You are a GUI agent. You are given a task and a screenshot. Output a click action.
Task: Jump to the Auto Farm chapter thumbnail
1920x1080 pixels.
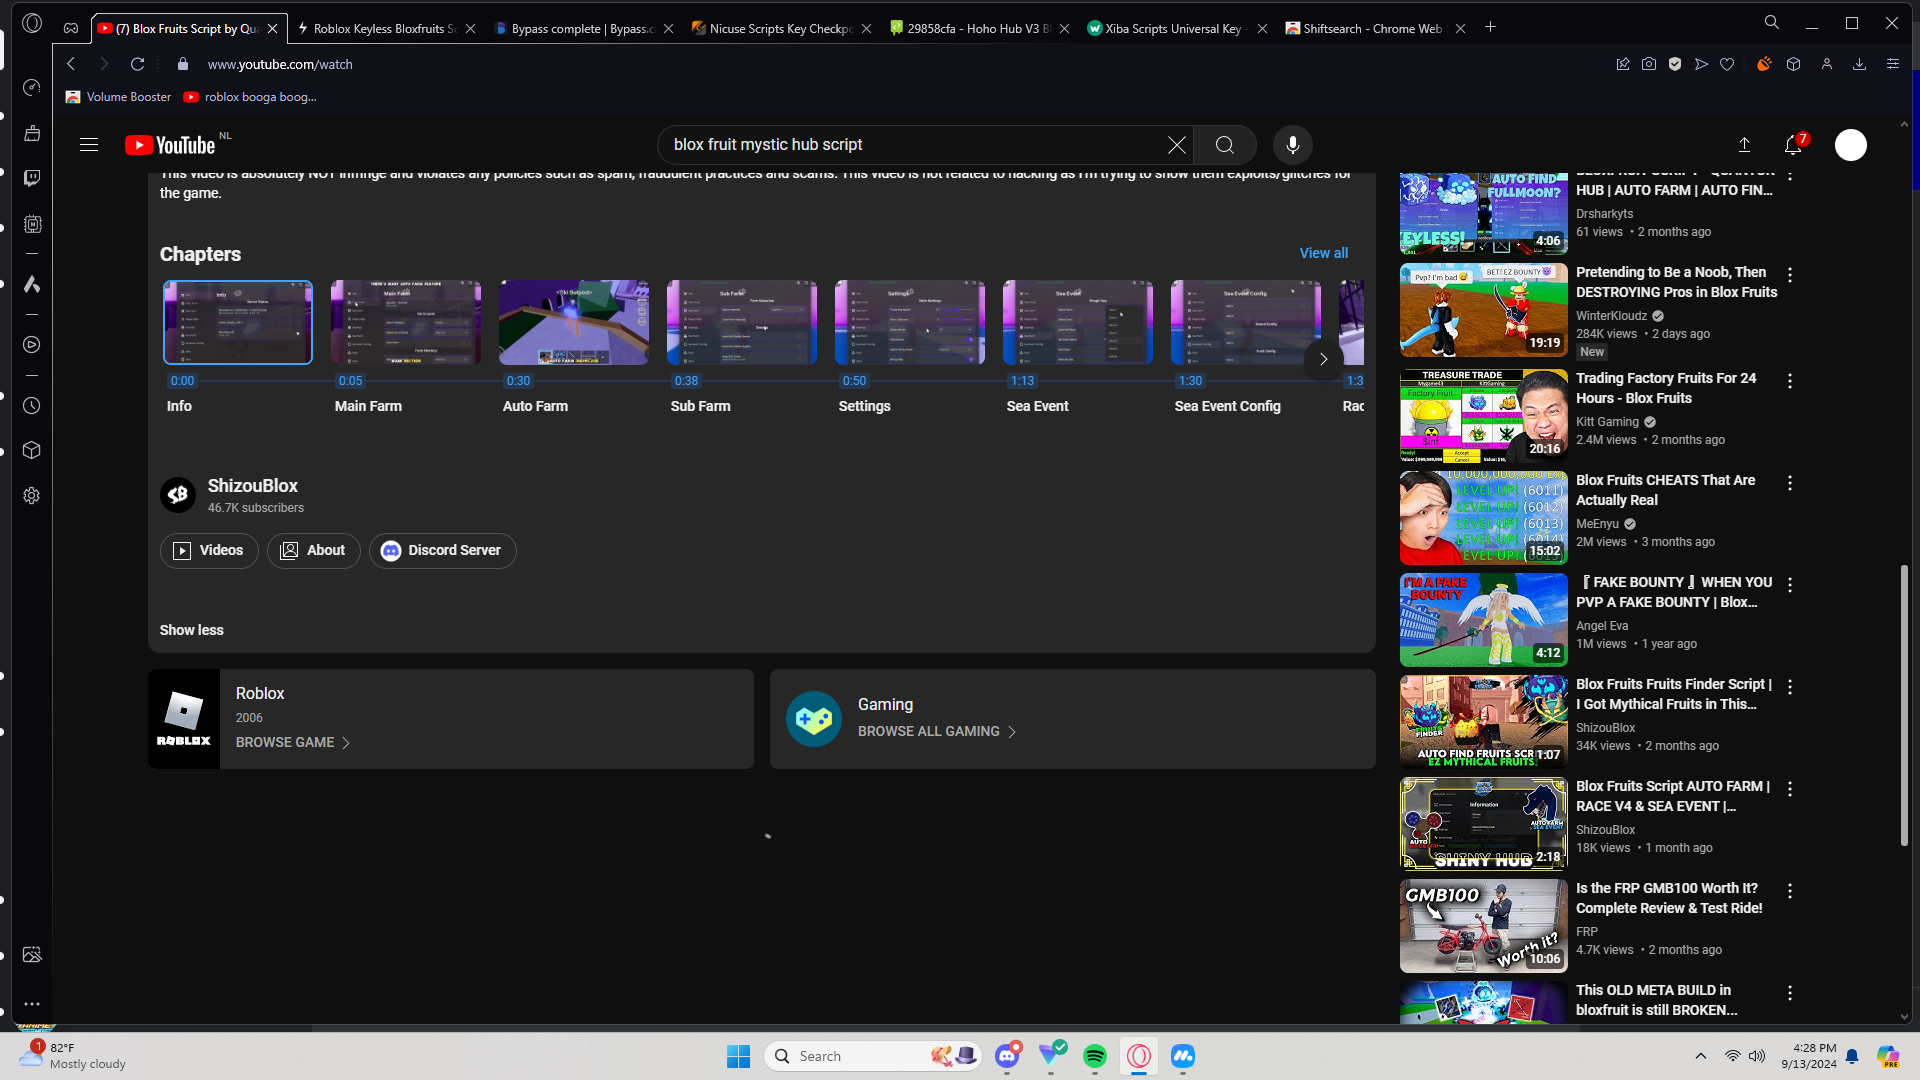(573, 322)
